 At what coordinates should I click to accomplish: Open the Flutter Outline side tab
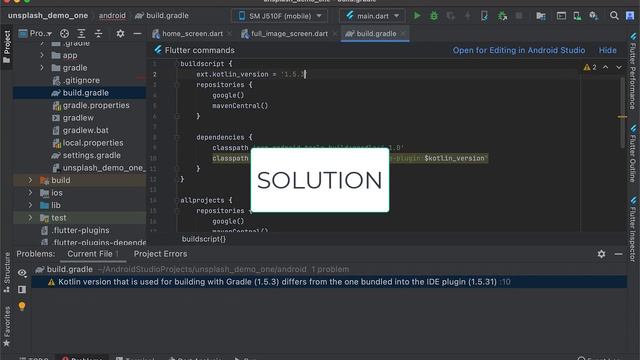point(633,153)
